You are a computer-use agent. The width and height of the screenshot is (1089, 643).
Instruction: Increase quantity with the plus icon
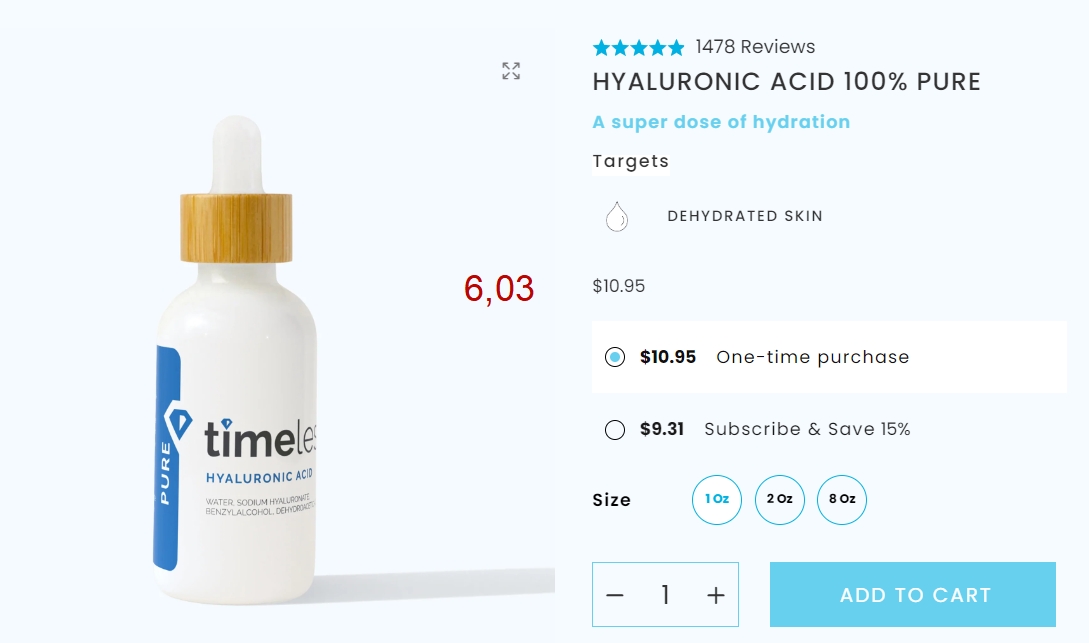click(x=716, y=595)
